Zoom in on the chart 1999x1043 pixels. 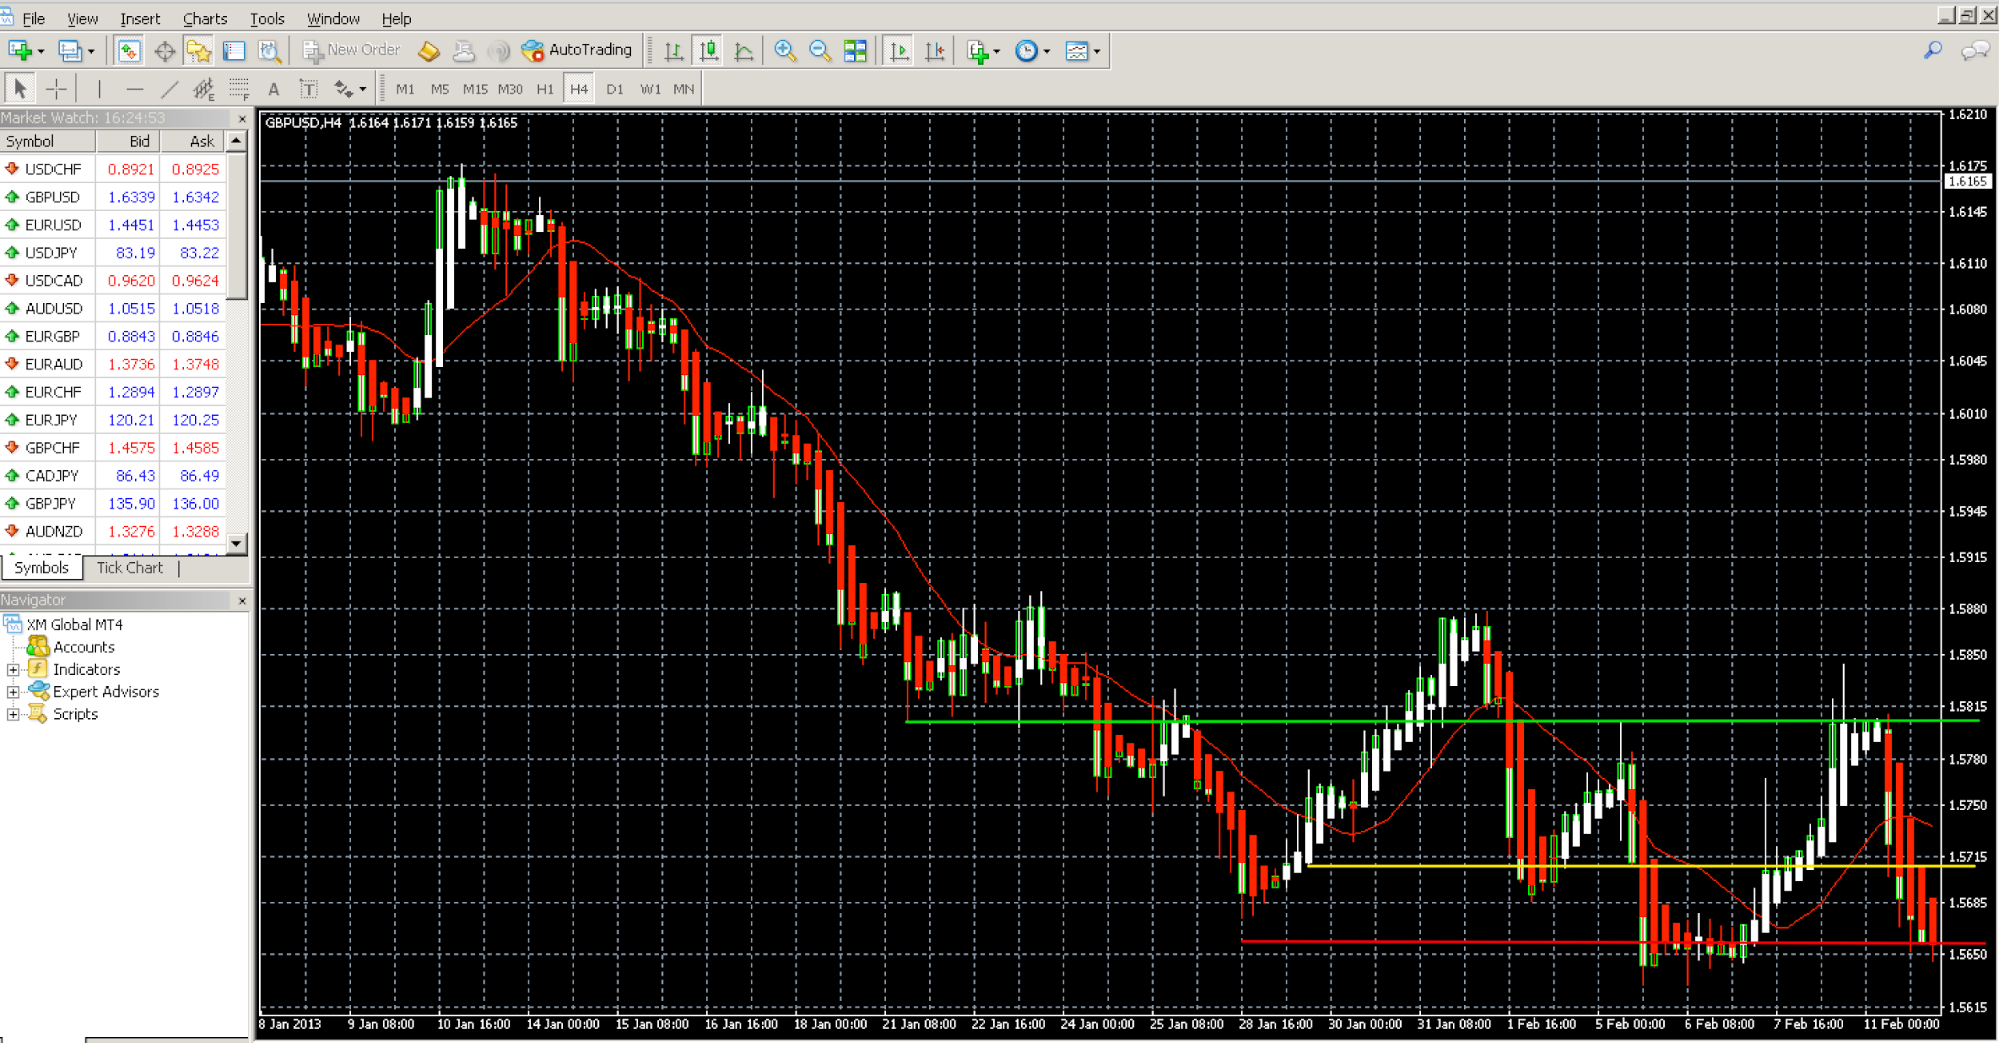coord(786,49)
